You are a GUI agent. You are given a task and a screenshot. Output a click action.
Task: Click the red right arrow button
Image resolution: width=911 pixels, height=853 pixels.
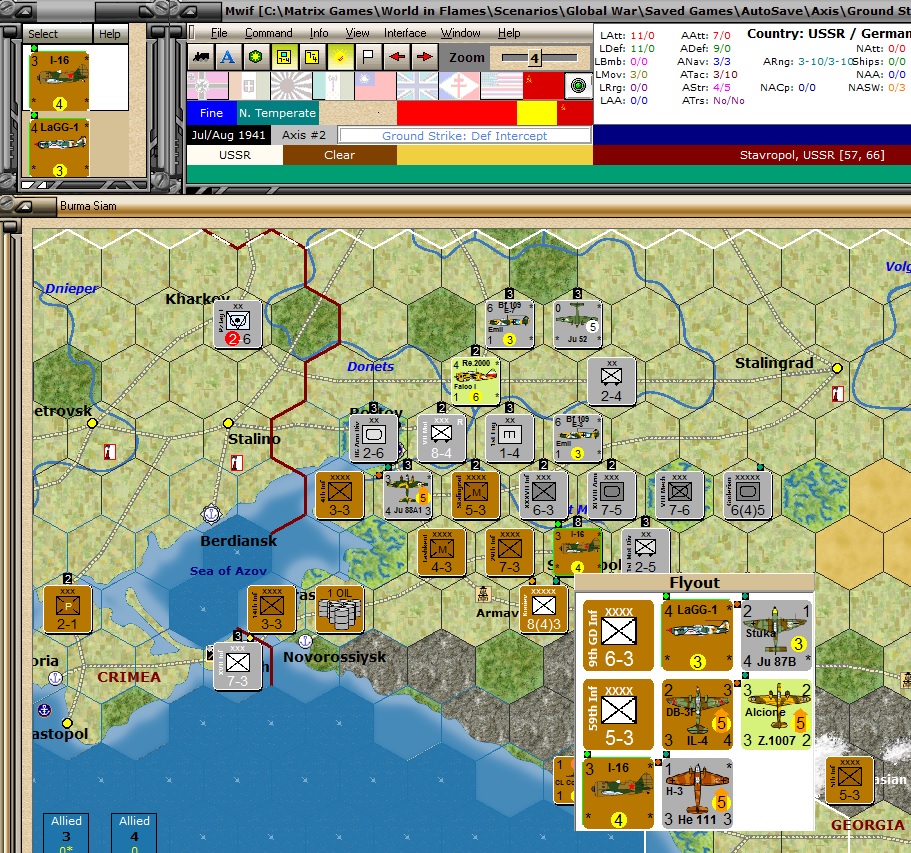click(425, 57)
